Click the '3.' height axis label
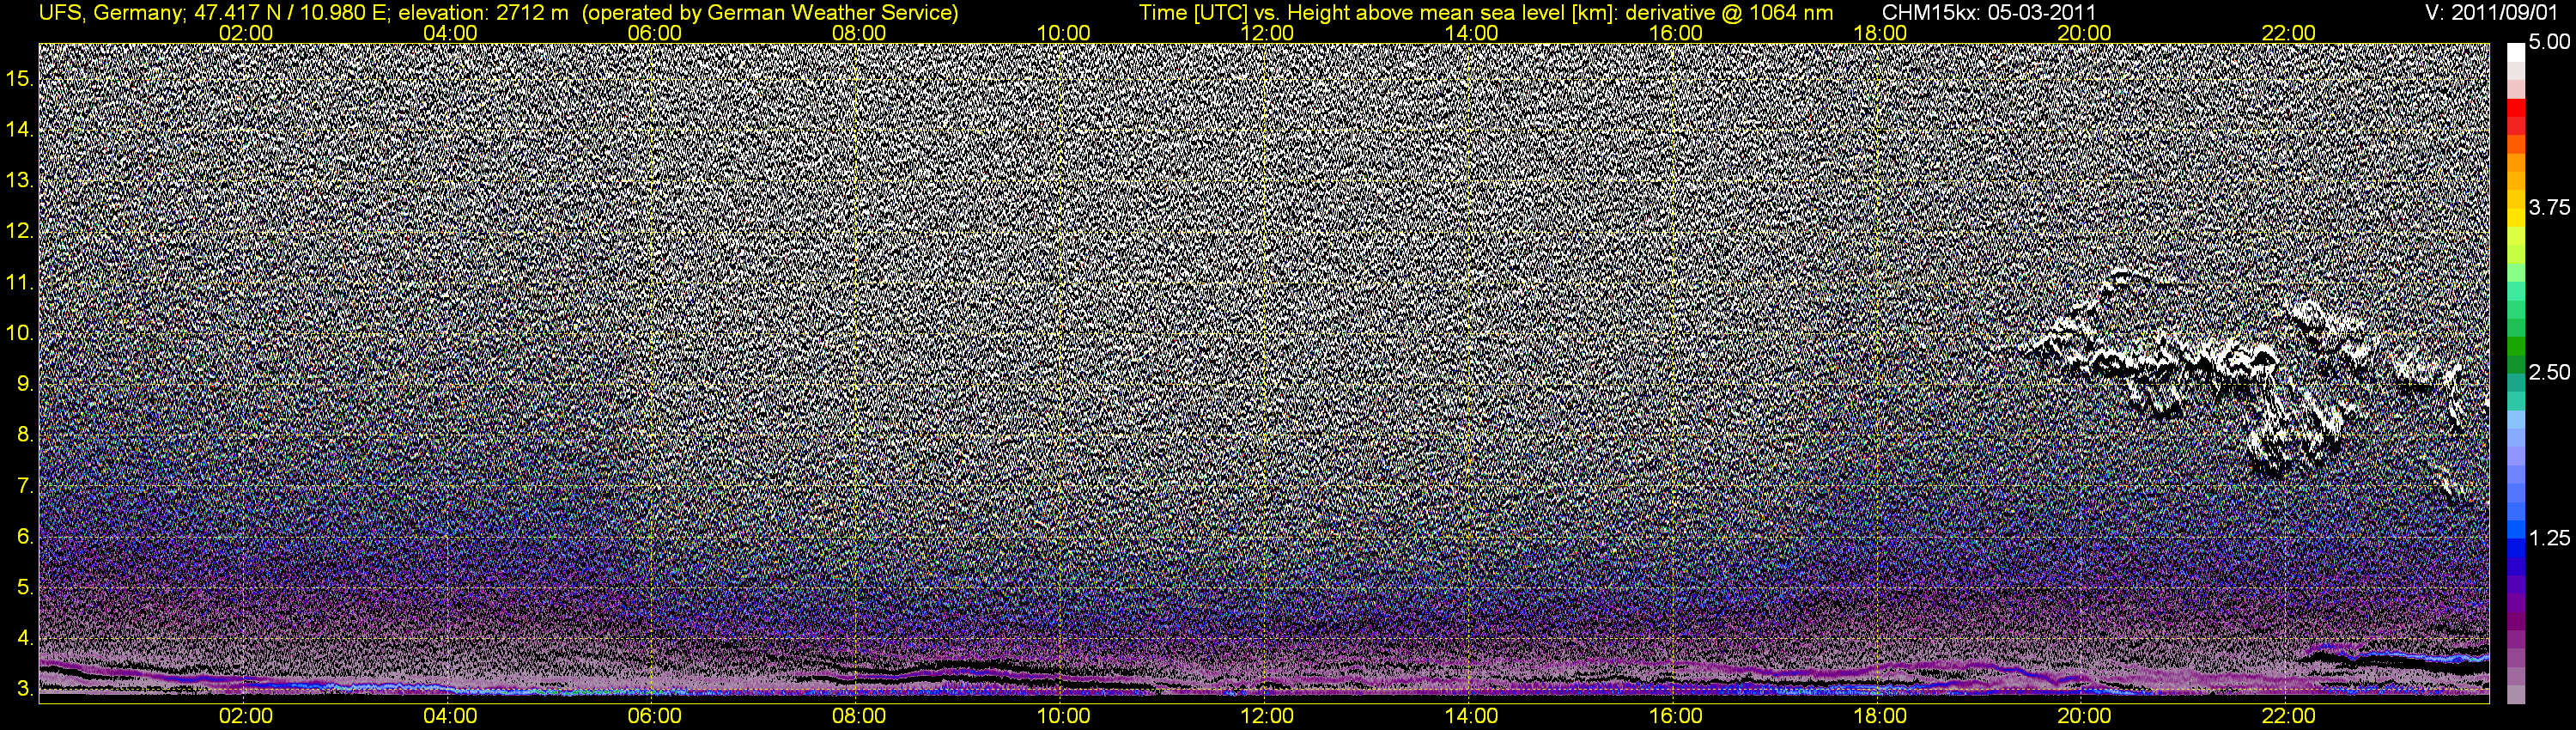The height and width of the screenshot is (730, 2576). 25,690
